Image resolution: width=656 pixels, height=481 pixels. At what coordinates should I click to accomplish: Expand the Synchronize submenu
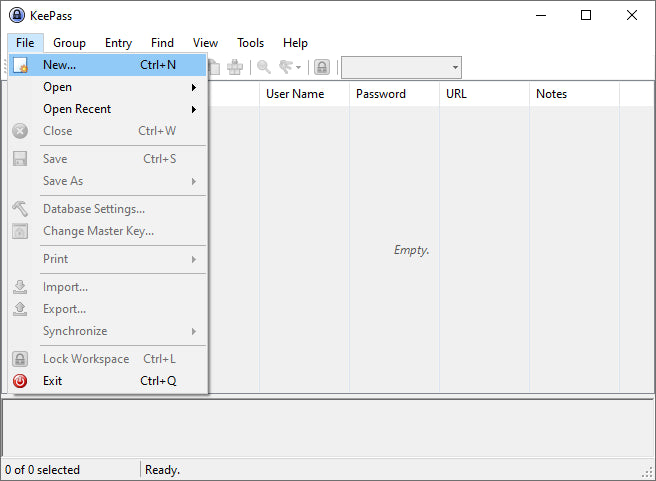click(x=108, y=331)
